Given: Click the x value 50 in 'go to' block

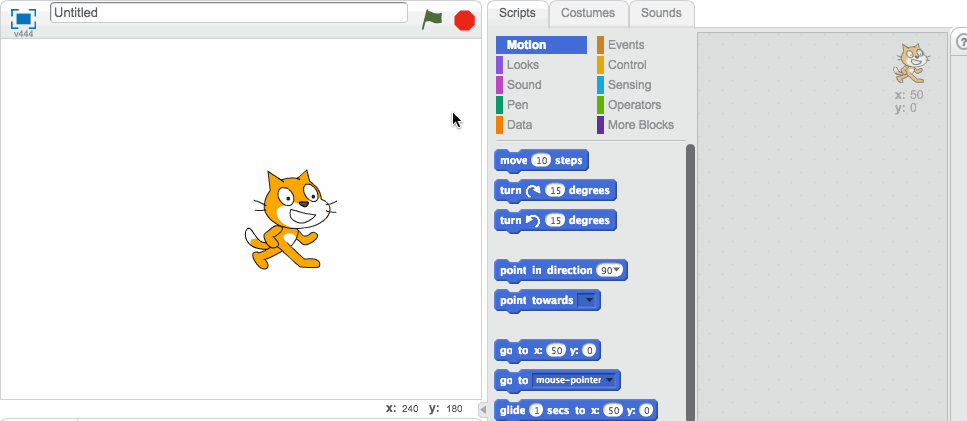Looking at the screenshot, I should tap(556, 351).
